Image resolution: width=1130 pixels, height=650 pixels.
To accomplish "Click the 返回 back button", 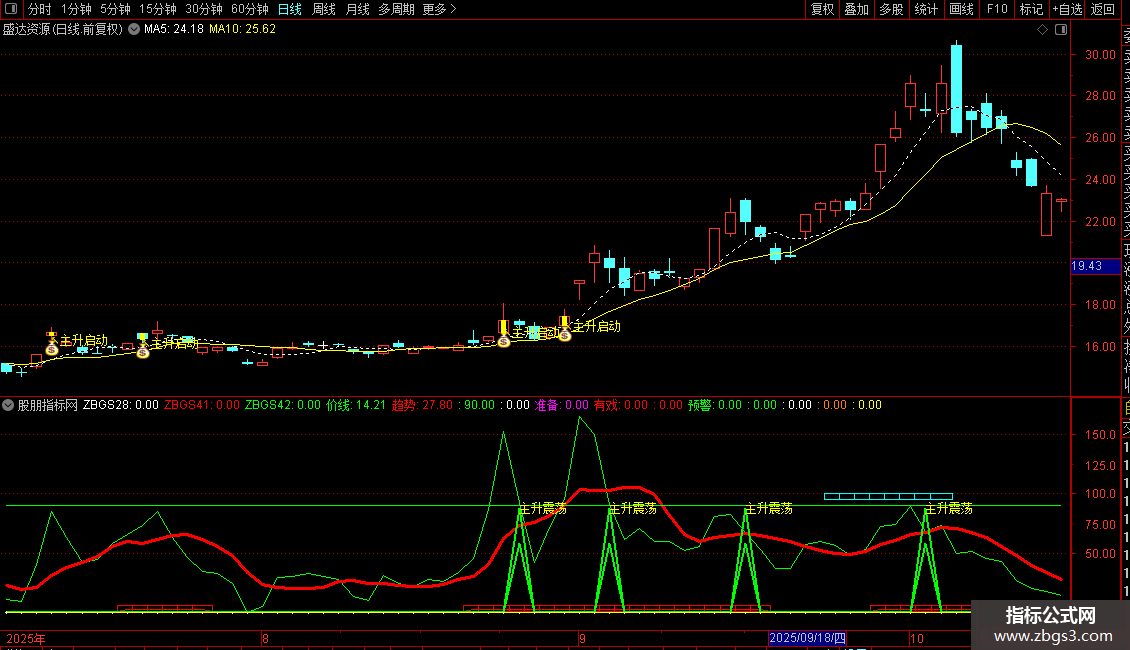I will pos(1103,9).
